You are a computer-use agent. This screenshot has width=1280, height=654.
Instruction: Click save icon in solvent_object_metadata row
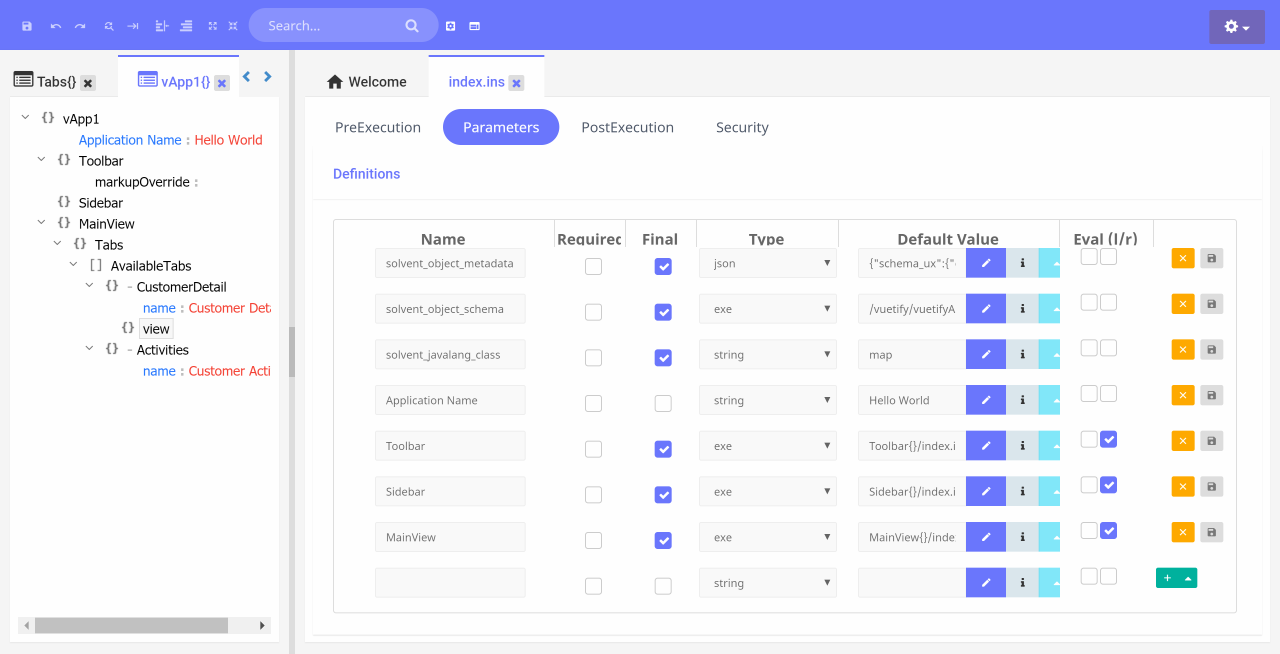pos(1211,259)
